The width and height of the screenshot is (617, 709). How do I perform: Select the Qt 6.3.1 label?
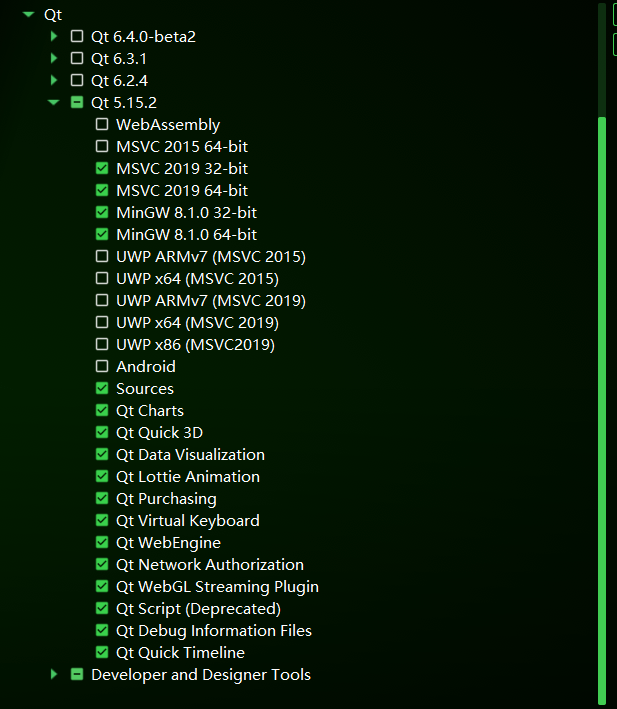[x=119, y=59]
